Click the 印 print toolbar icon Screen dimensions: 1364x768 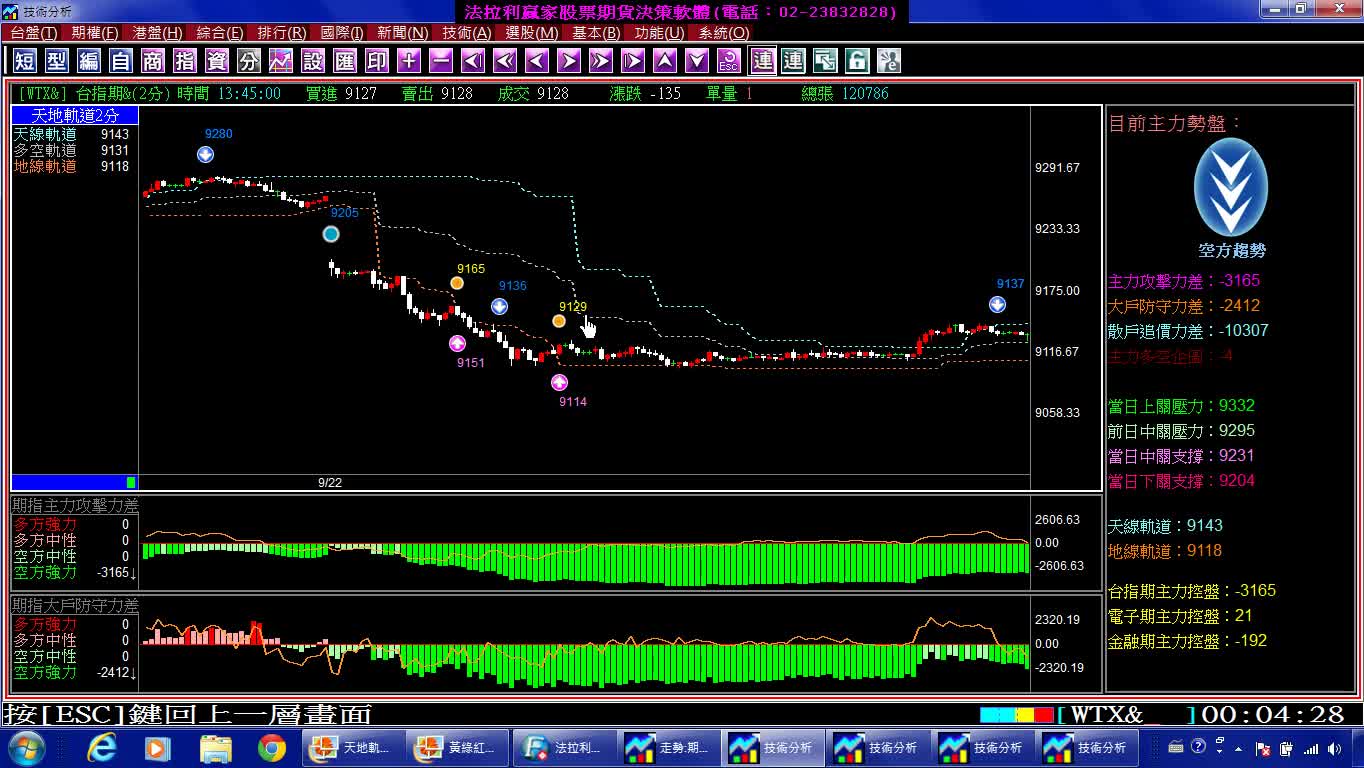pos(377,61)
